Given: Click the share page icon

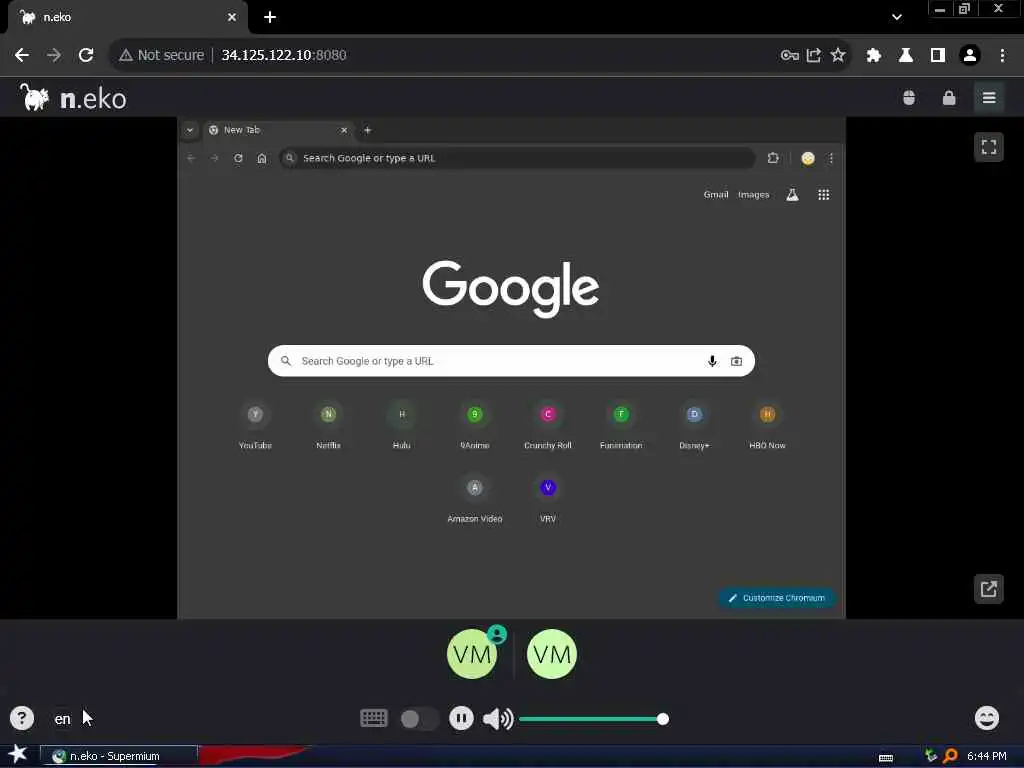Looking at the screenshot, I should pos(814,55).
